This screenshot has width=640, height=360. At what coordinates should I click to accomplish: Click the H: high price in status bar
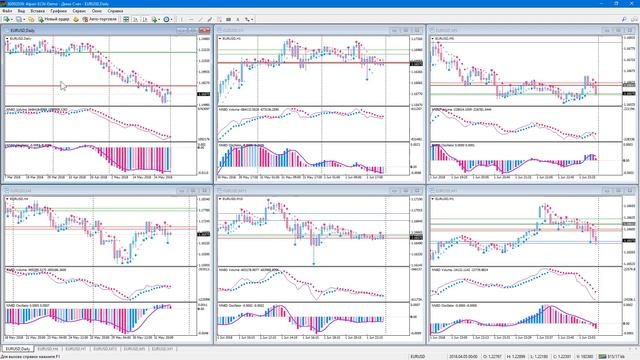click(516, 356)
